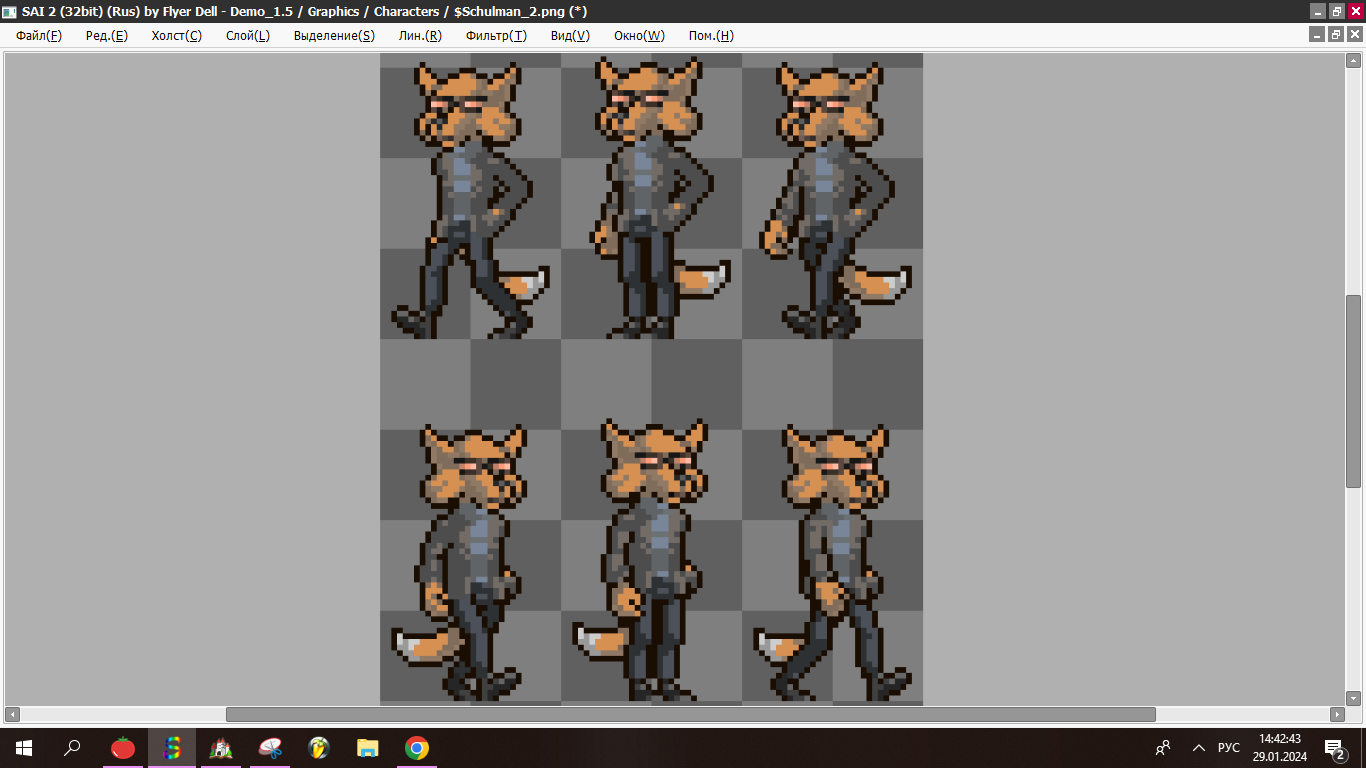Image resolution: width=1366 pixels, height=768 pixels.
Task: Open the castle icon app on taskbar
Action: pyautogui.click(x=221, y=748)
